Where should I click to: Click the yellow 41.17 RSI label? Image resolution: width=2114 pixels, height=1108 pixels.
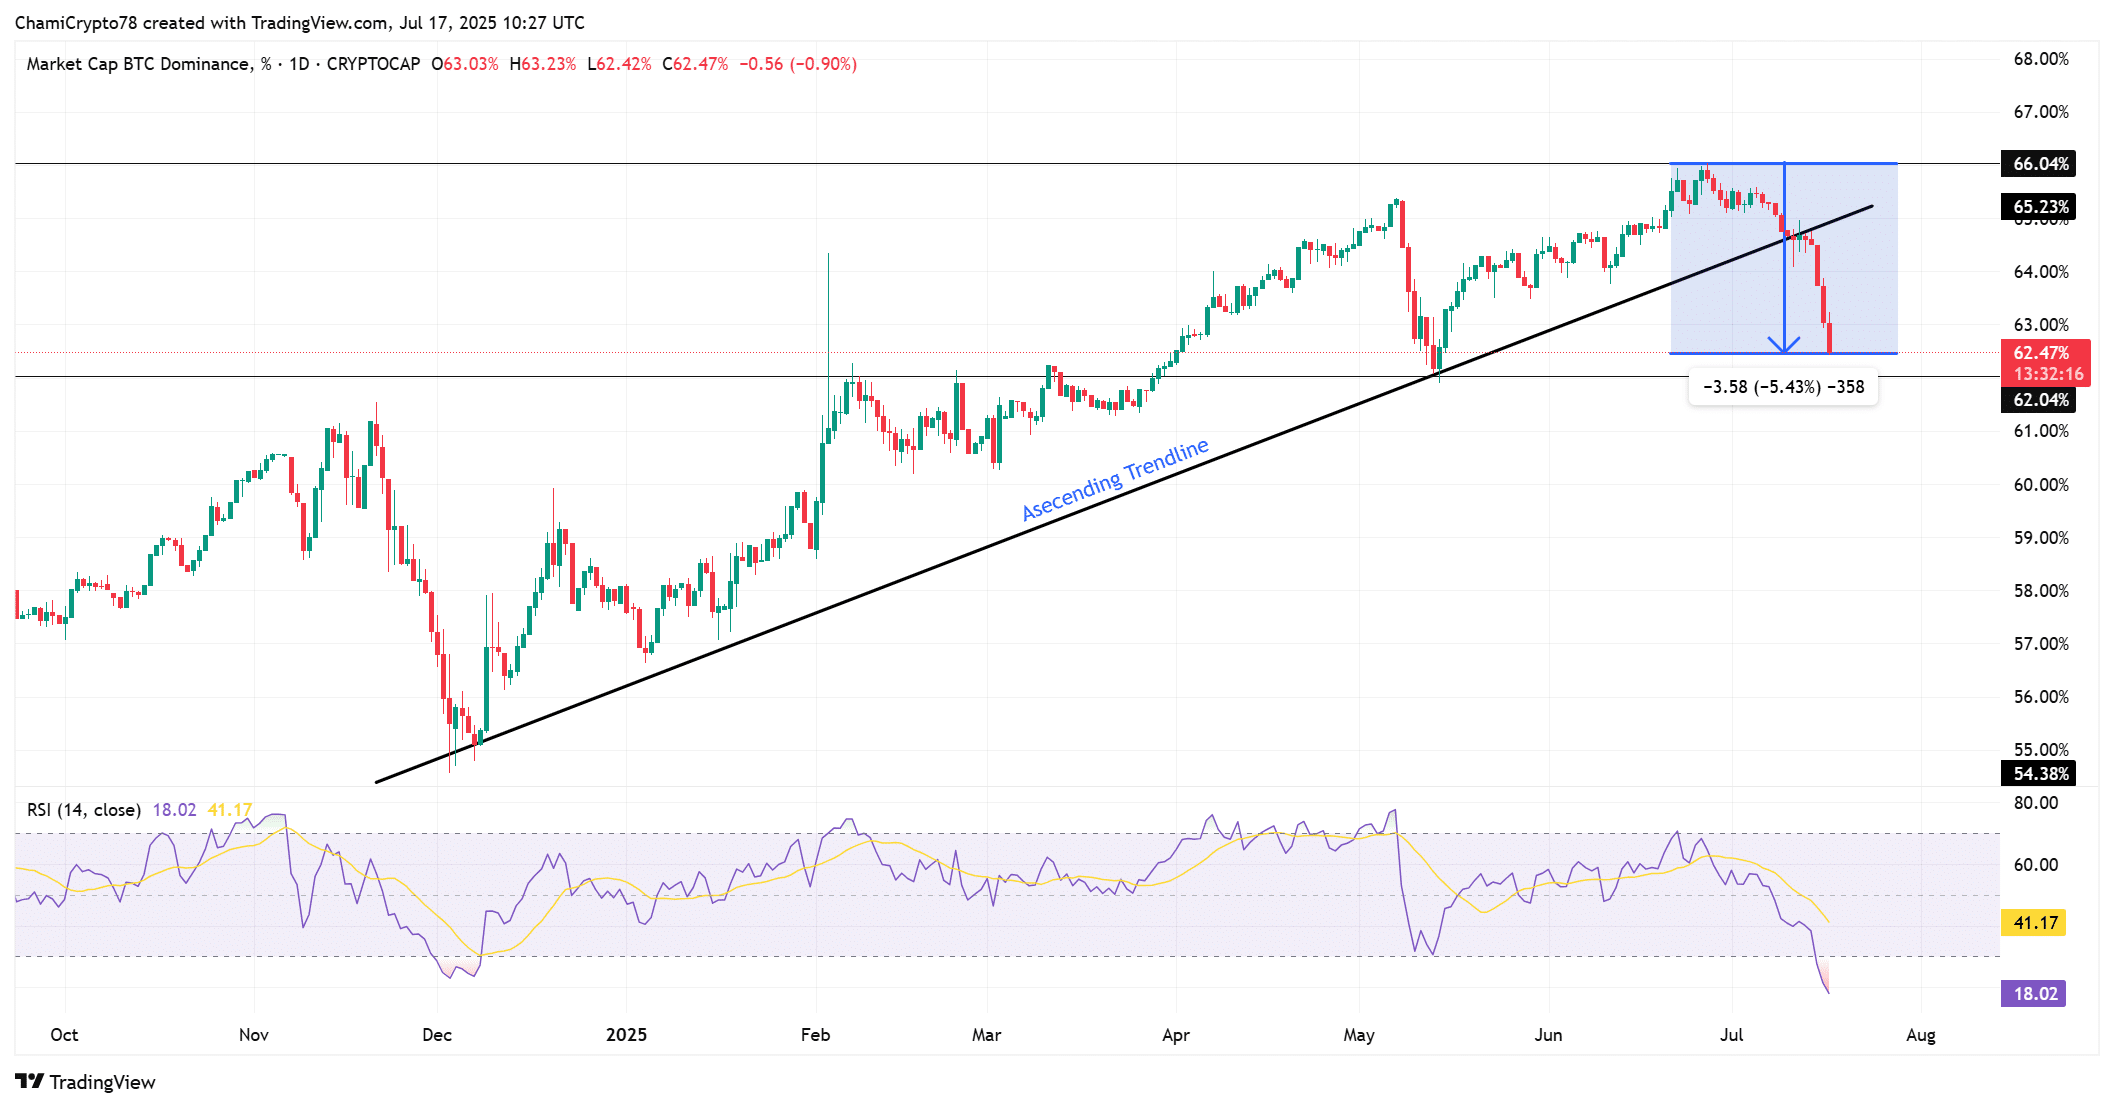[x=2034, y=923]
